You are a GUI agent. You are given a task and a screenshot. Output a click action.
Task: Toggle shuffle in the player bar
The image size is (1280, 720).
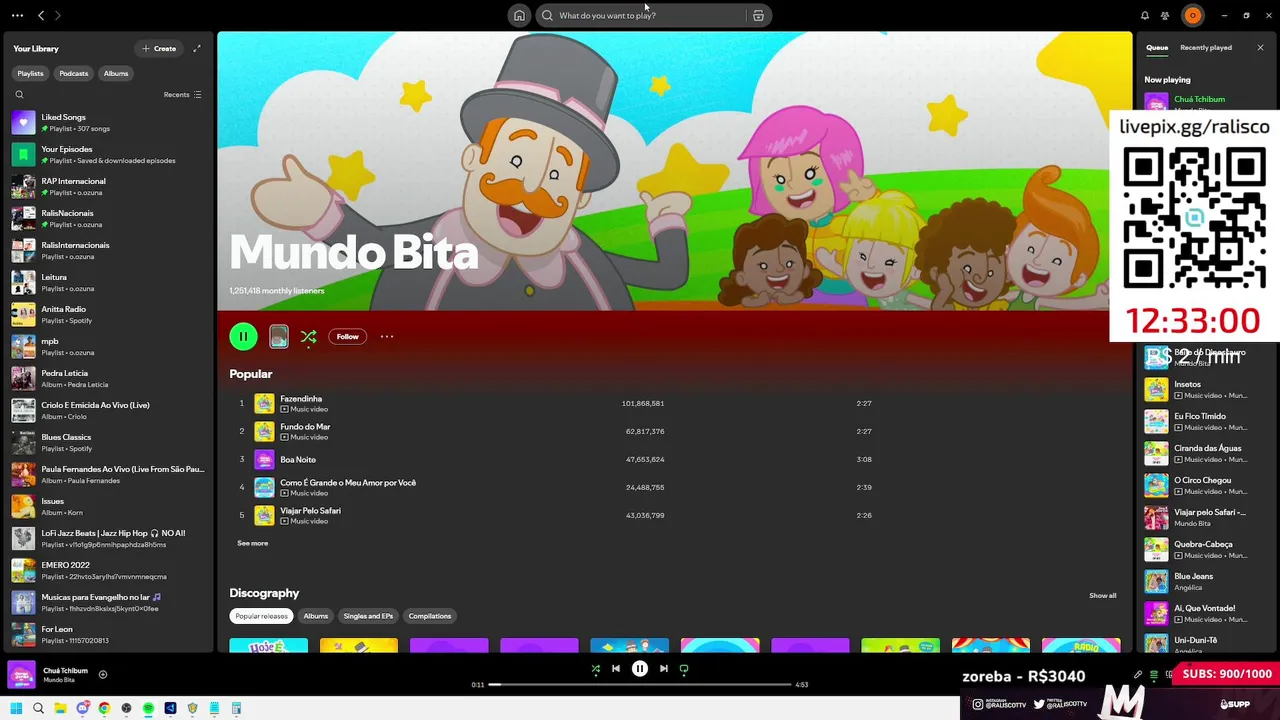[595, 669]
